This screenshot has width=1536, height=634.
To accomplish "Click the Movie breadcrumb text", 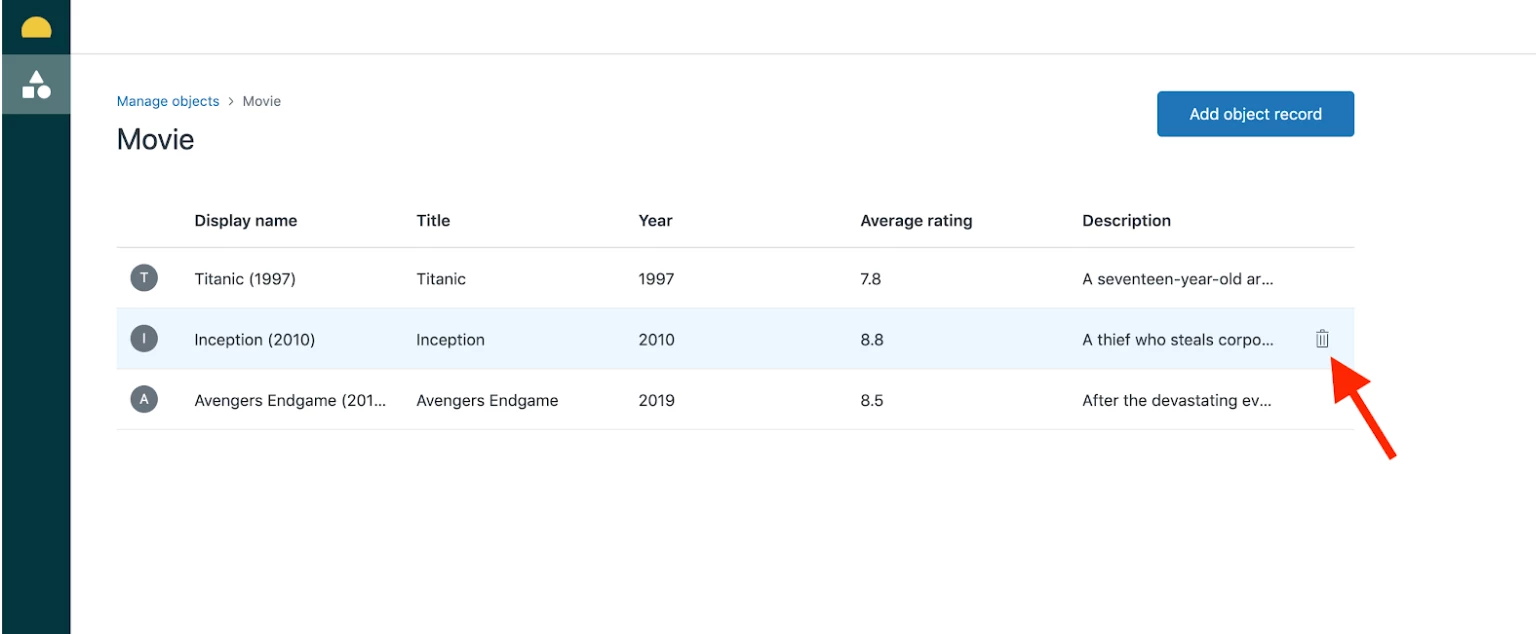I will (262, 101).
